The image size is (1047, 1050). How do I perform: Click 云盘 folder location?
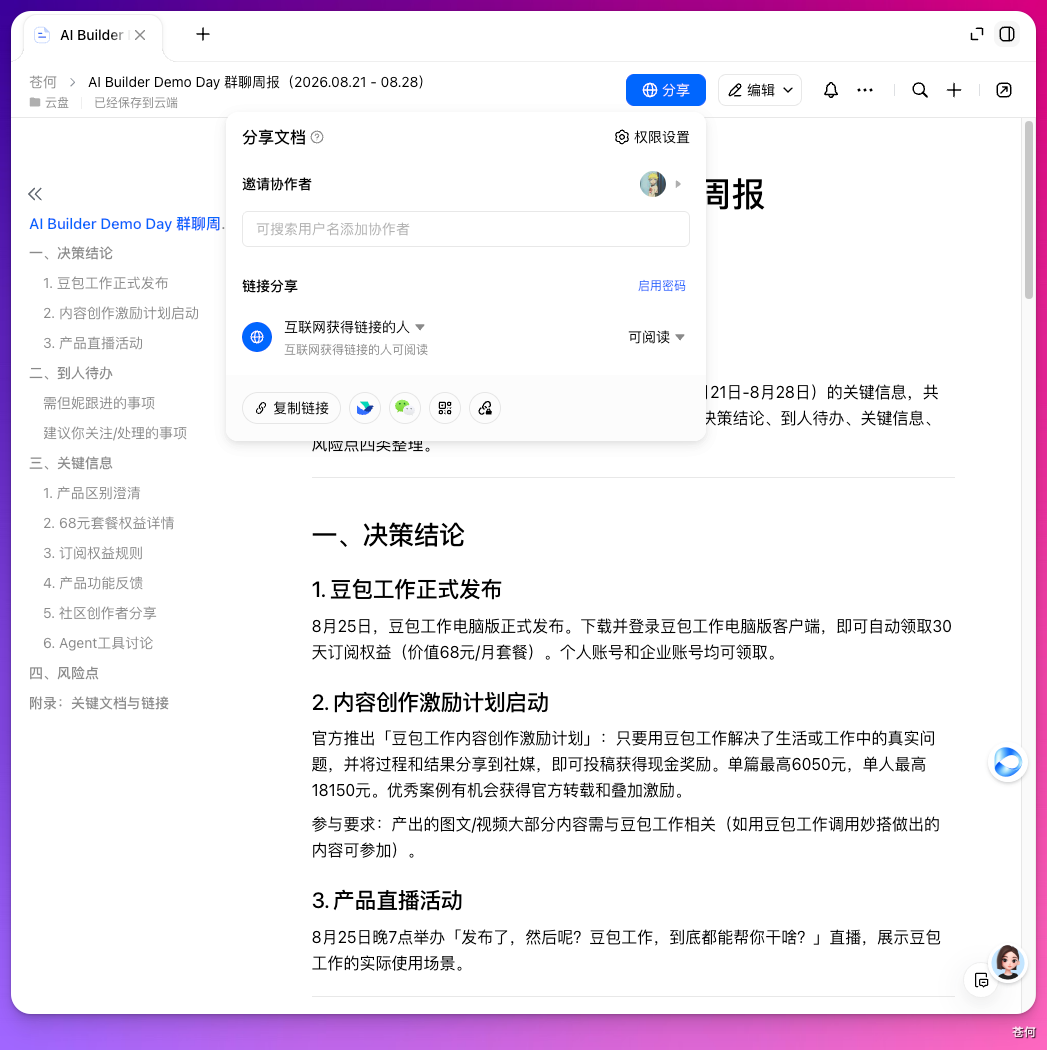pyautogui.click(x=50, y=102)
